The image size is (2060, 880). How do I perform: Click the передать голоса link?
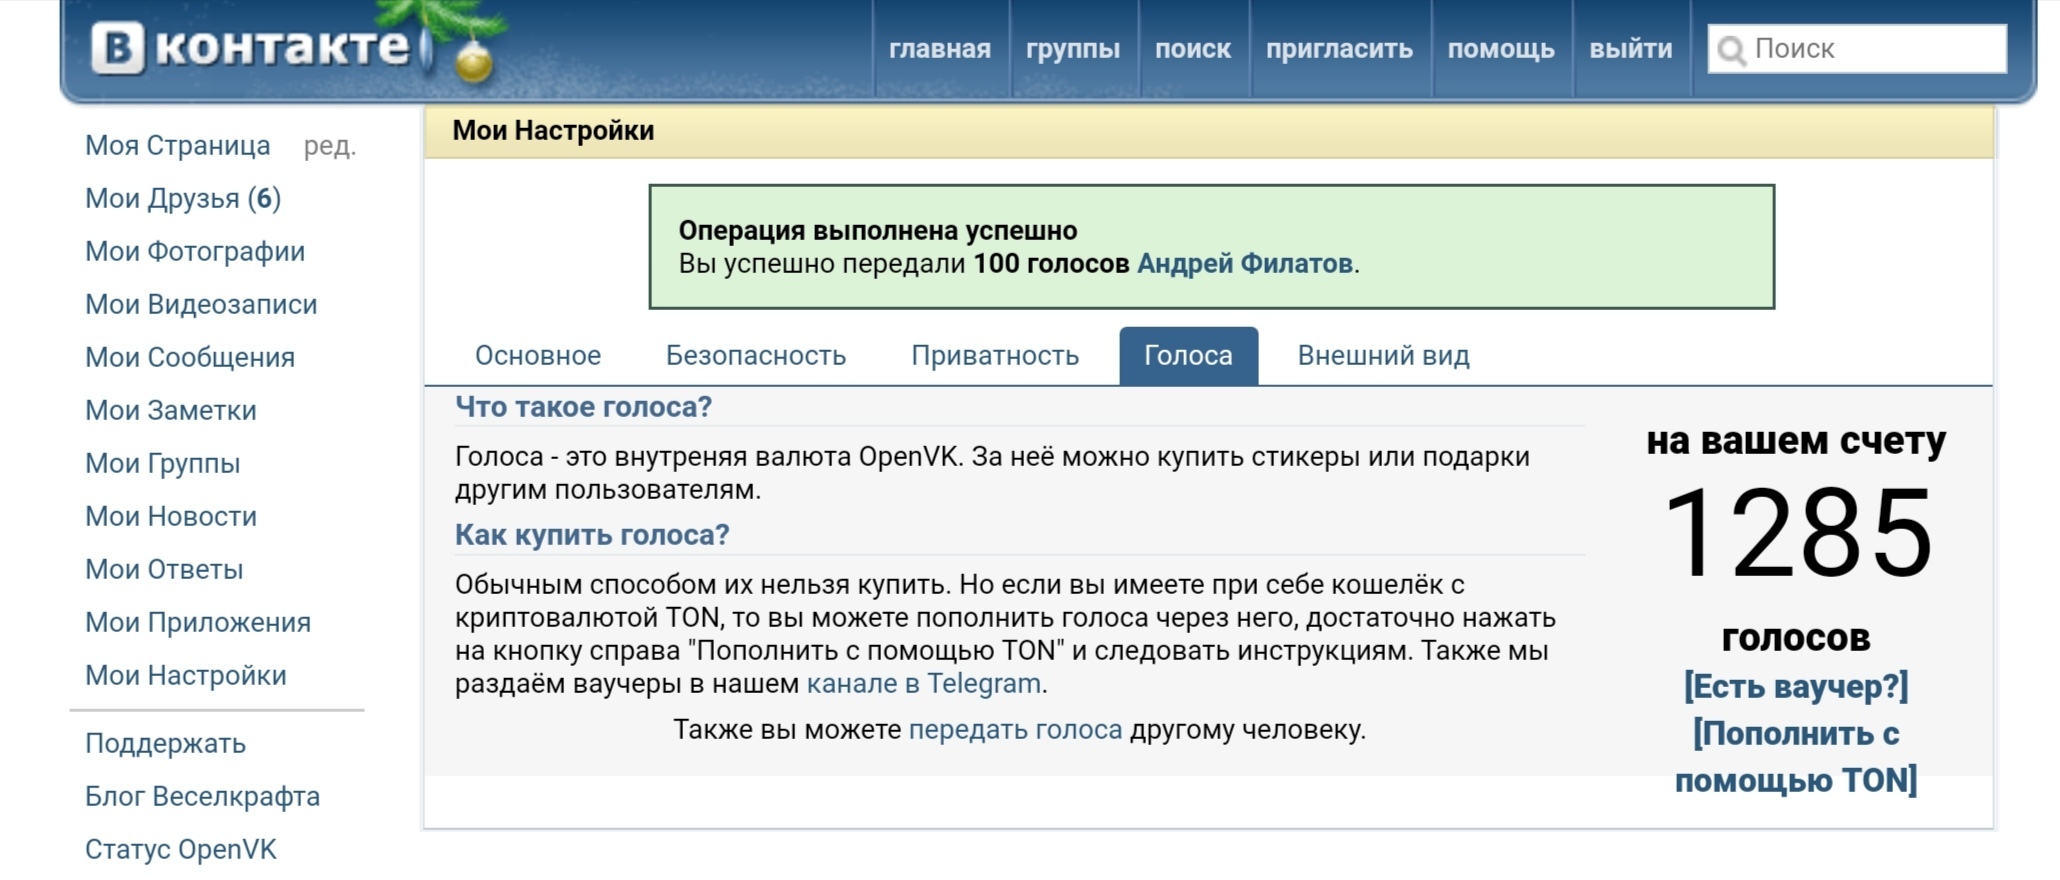pos(1015,730)
